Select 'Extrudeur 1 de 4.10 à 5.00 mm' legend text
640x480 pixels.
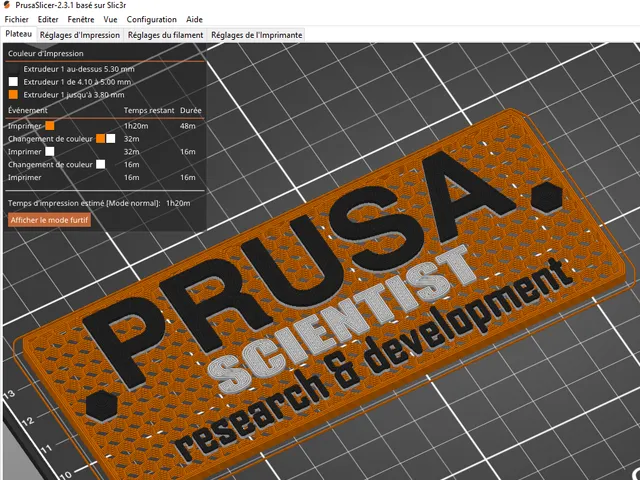point(77,82)
